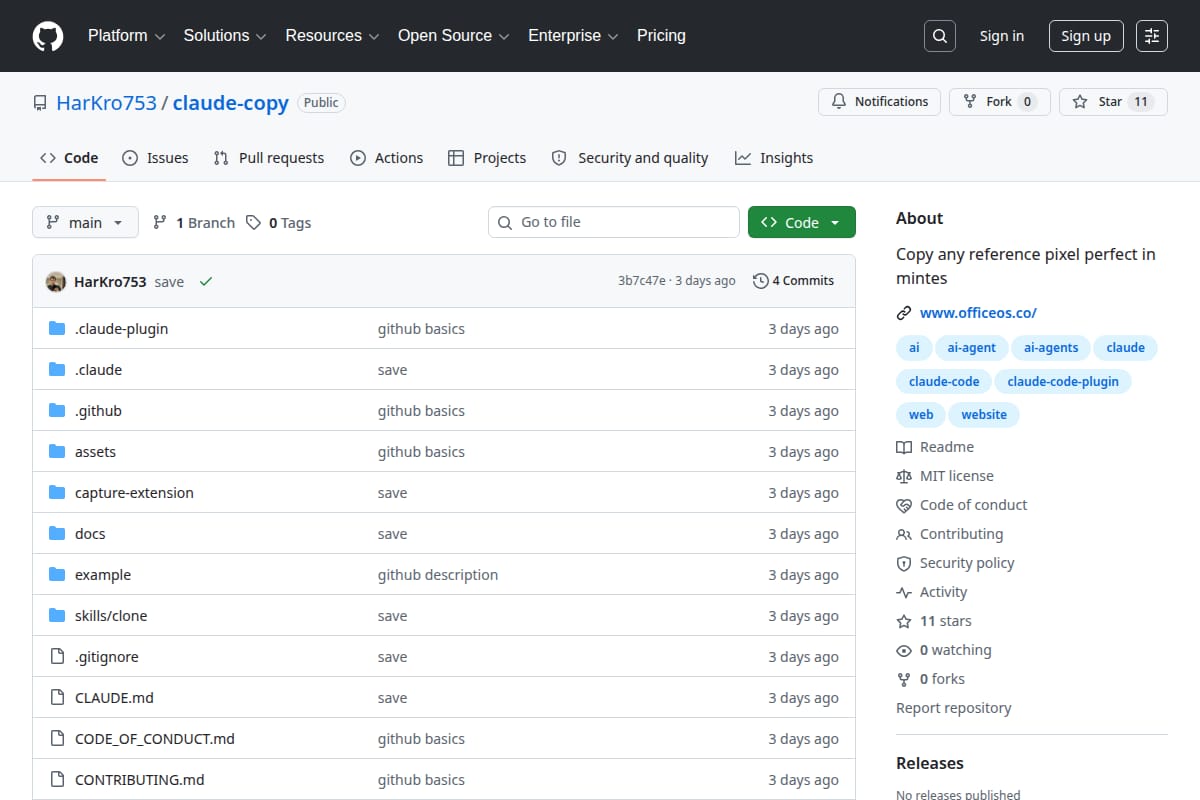Image resolution: width=1200 pixels, height=800 pixels.
Task: Expand the Open Source menu
Action: [x=454, y=36]
